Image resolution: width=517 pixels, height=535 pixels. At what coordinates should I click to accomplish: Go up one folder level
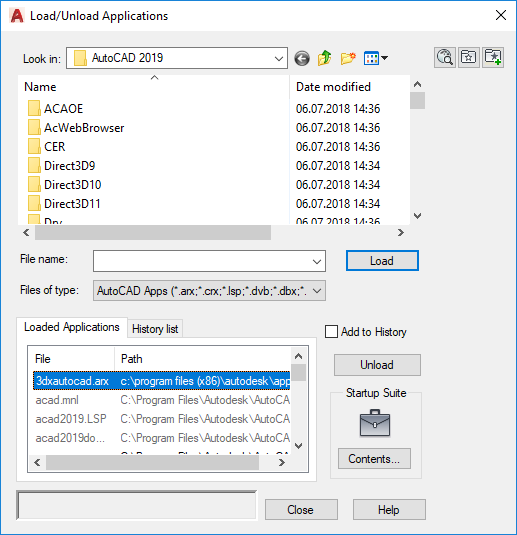[325, 58]
